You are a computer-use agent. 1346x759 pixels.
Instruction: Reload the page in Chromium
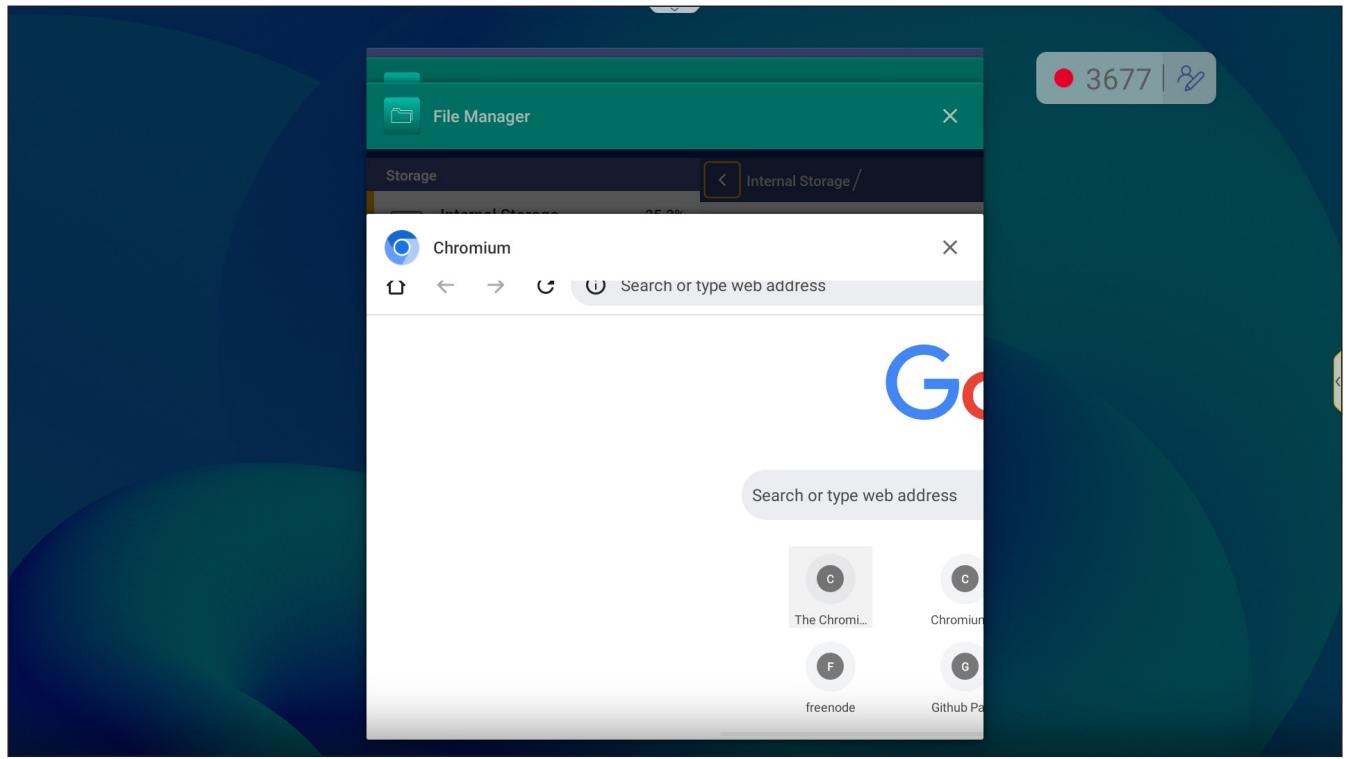coord(546,287)
